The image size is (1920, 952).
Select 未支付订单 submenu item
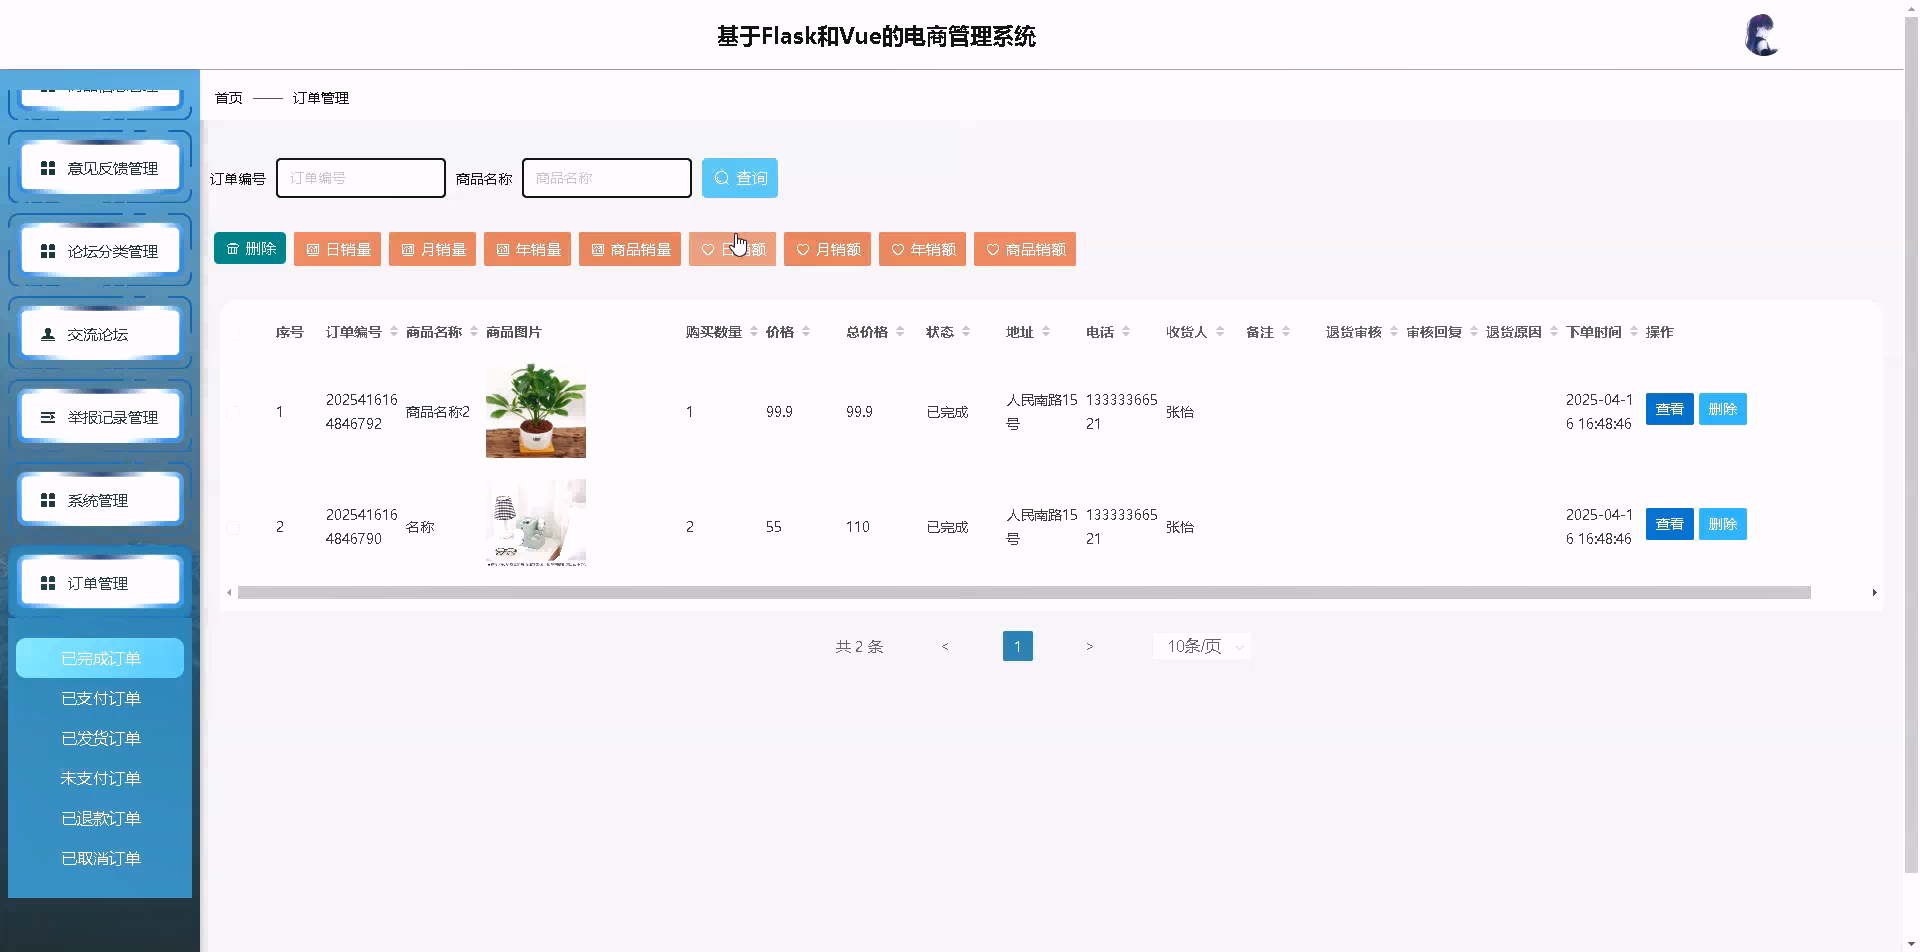(100, 778)
